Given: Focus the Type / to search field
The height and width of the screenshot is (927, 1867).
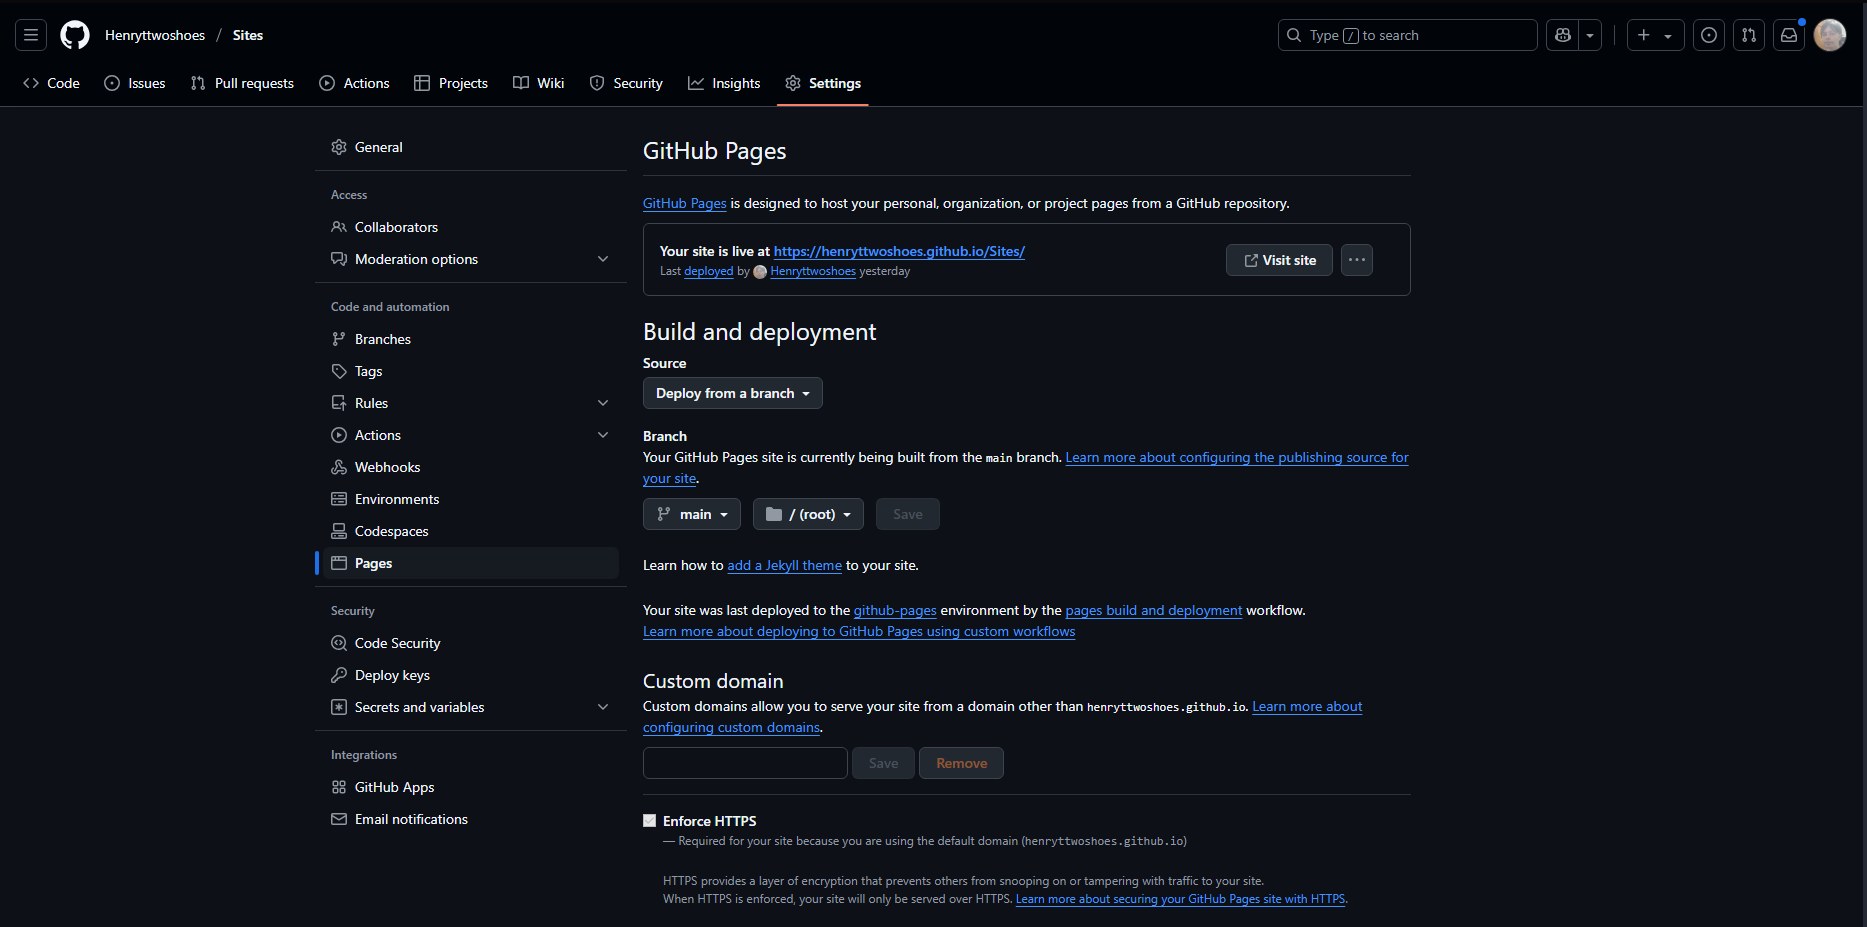Looking at the screenshot, I should tap(1407, 35).
